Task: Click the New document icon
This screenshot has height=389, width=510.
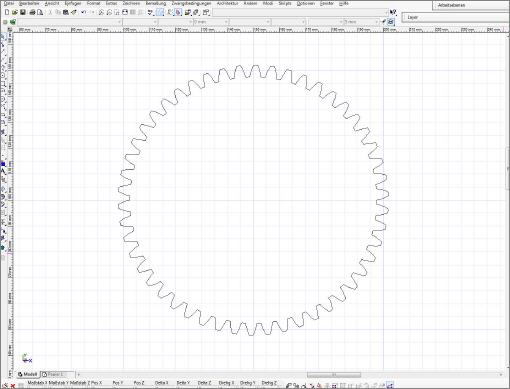Action: 6,13
